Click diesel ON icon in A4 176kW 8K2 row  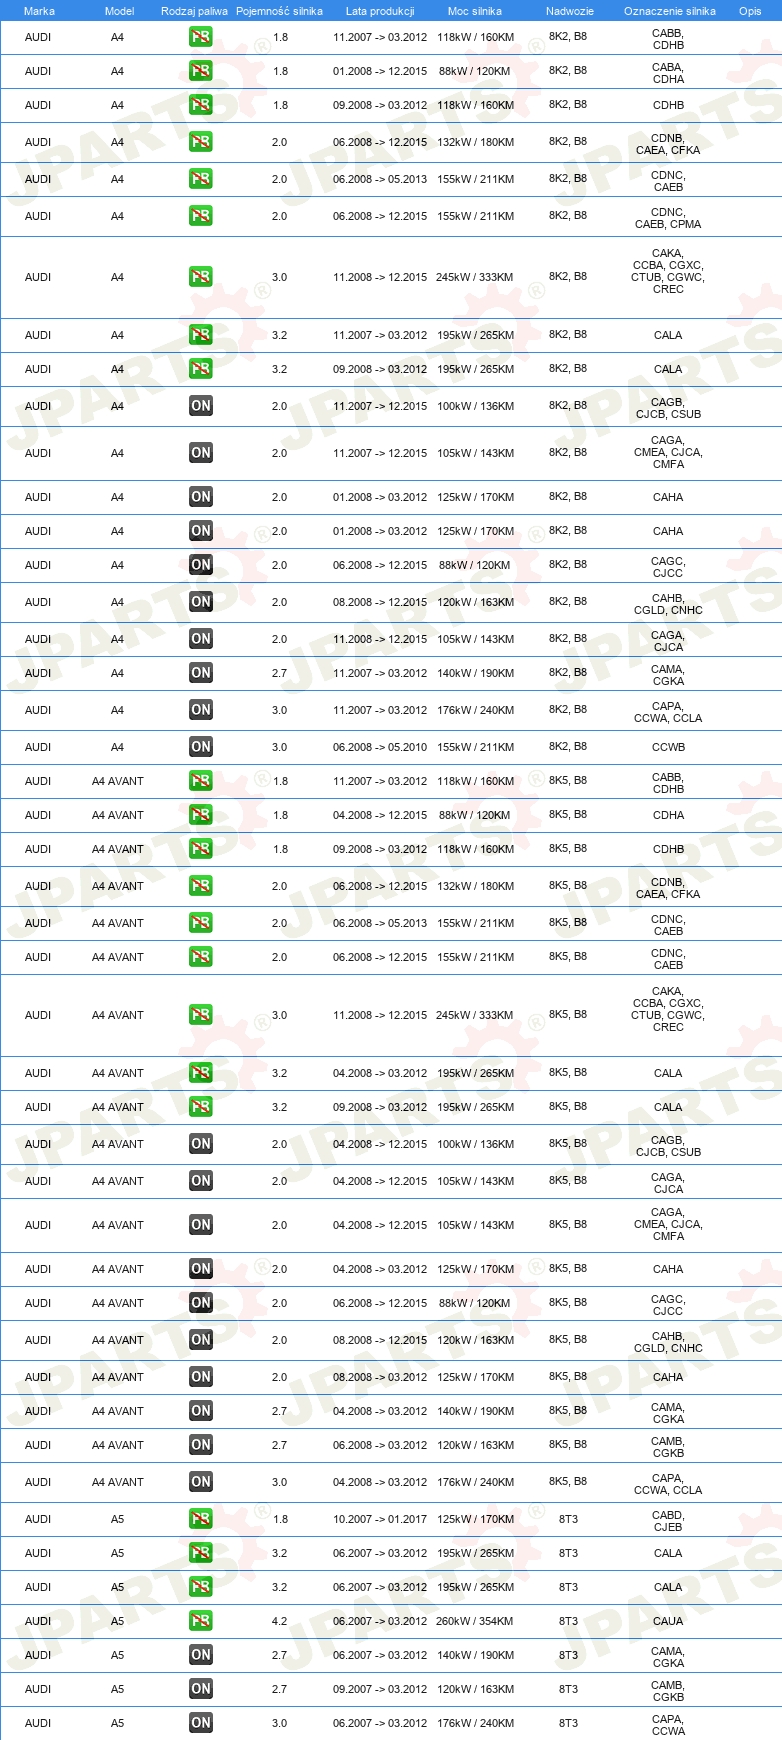(x=201, y=710)
